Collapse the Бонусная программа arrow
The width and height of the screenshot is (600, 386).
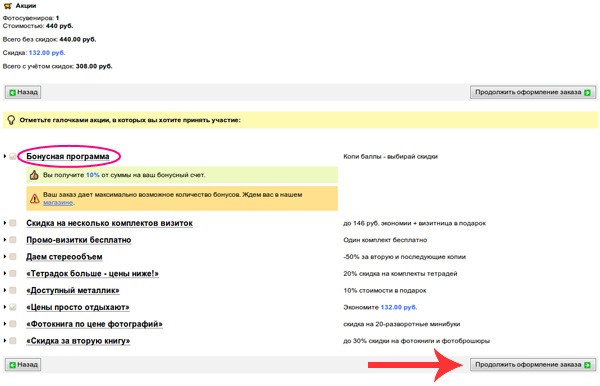pyautogui.click(x=5, y=156)
